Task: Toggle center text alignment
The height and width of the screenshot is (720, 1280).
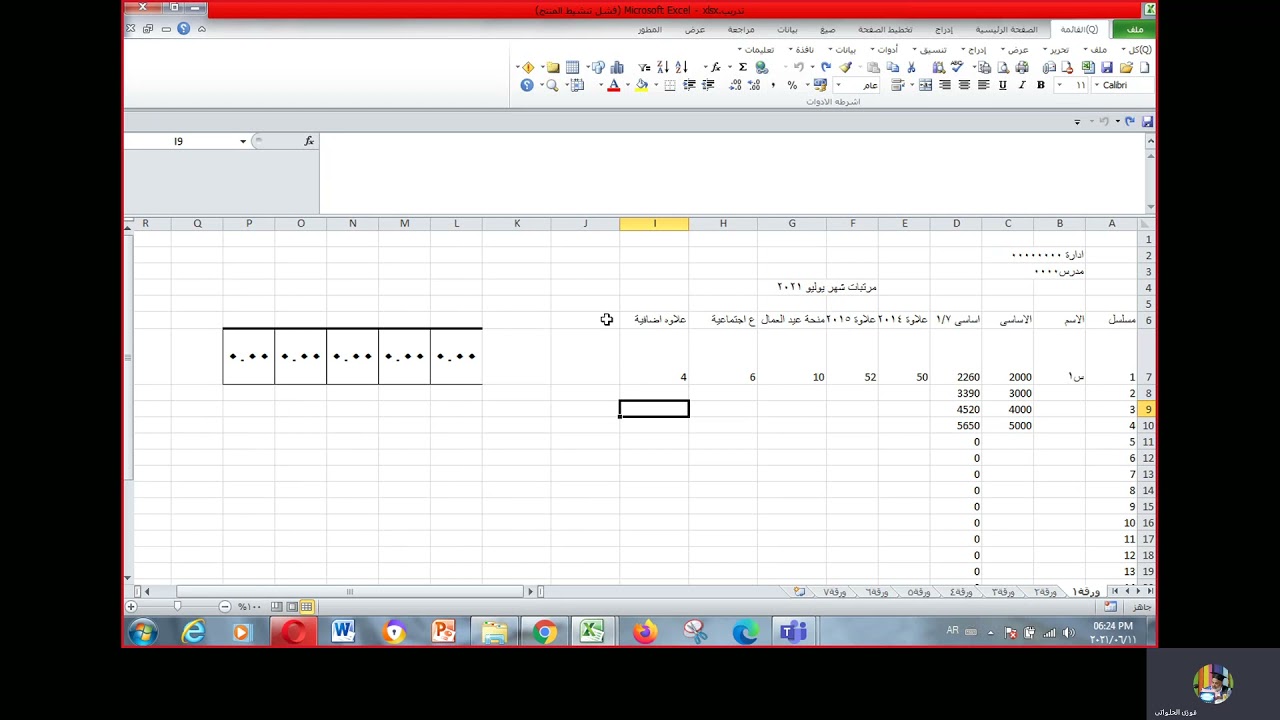Action: click(x=964, y=85)
